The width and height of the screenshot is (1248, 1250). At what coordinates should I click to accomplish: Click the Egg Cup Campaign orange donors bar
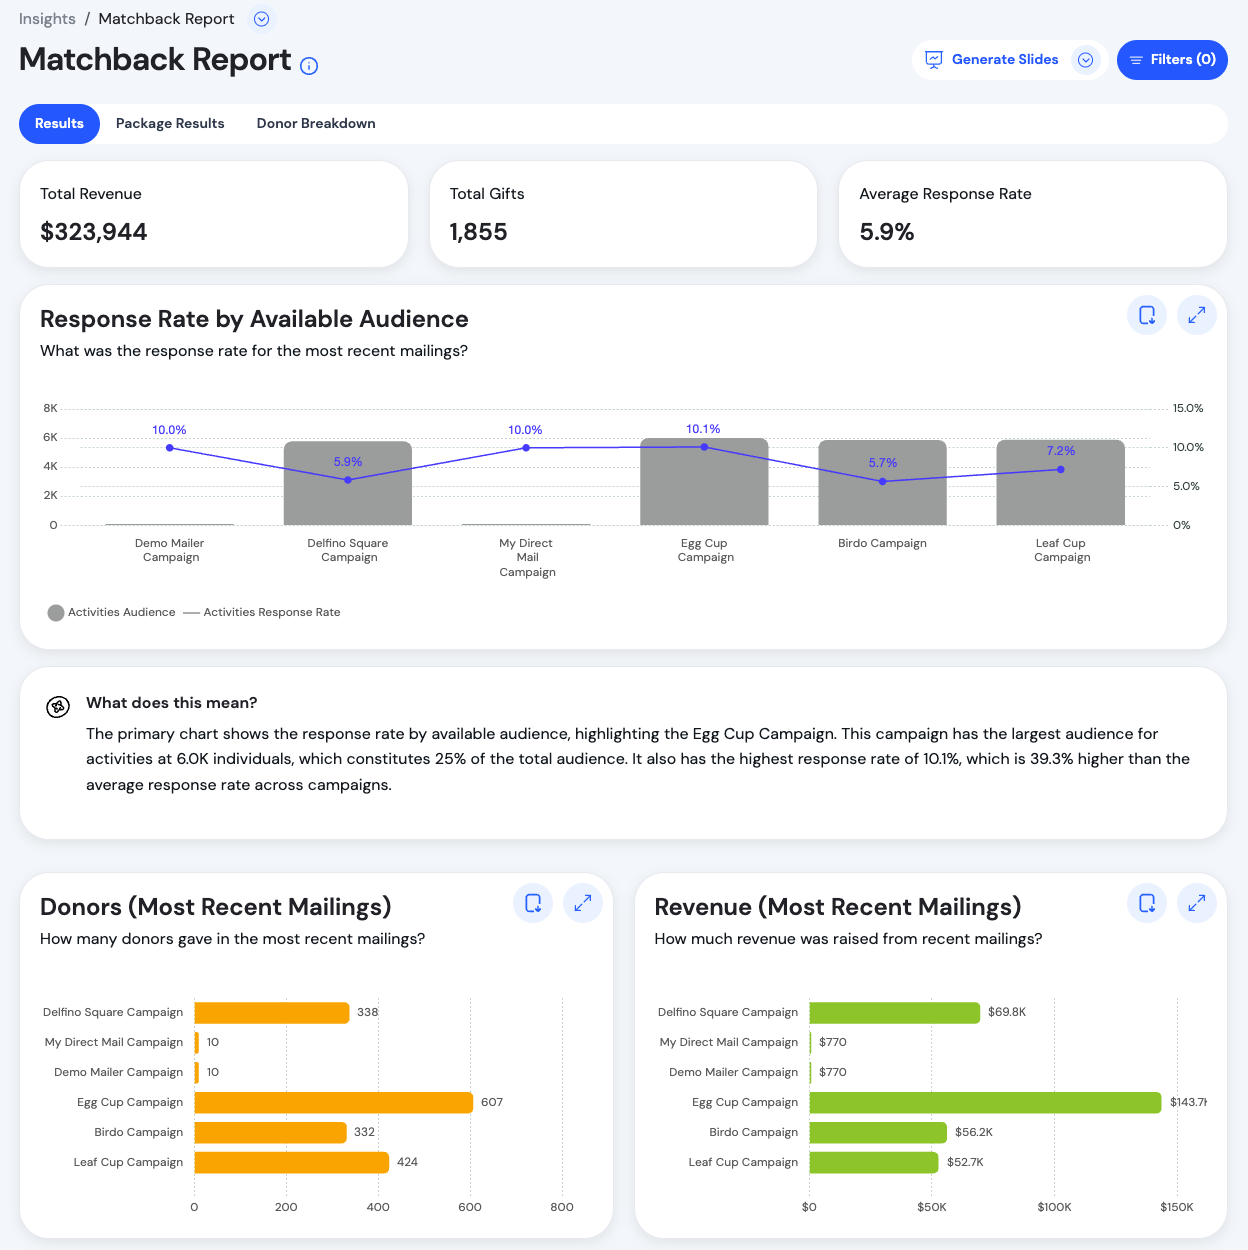point(333,1102)
